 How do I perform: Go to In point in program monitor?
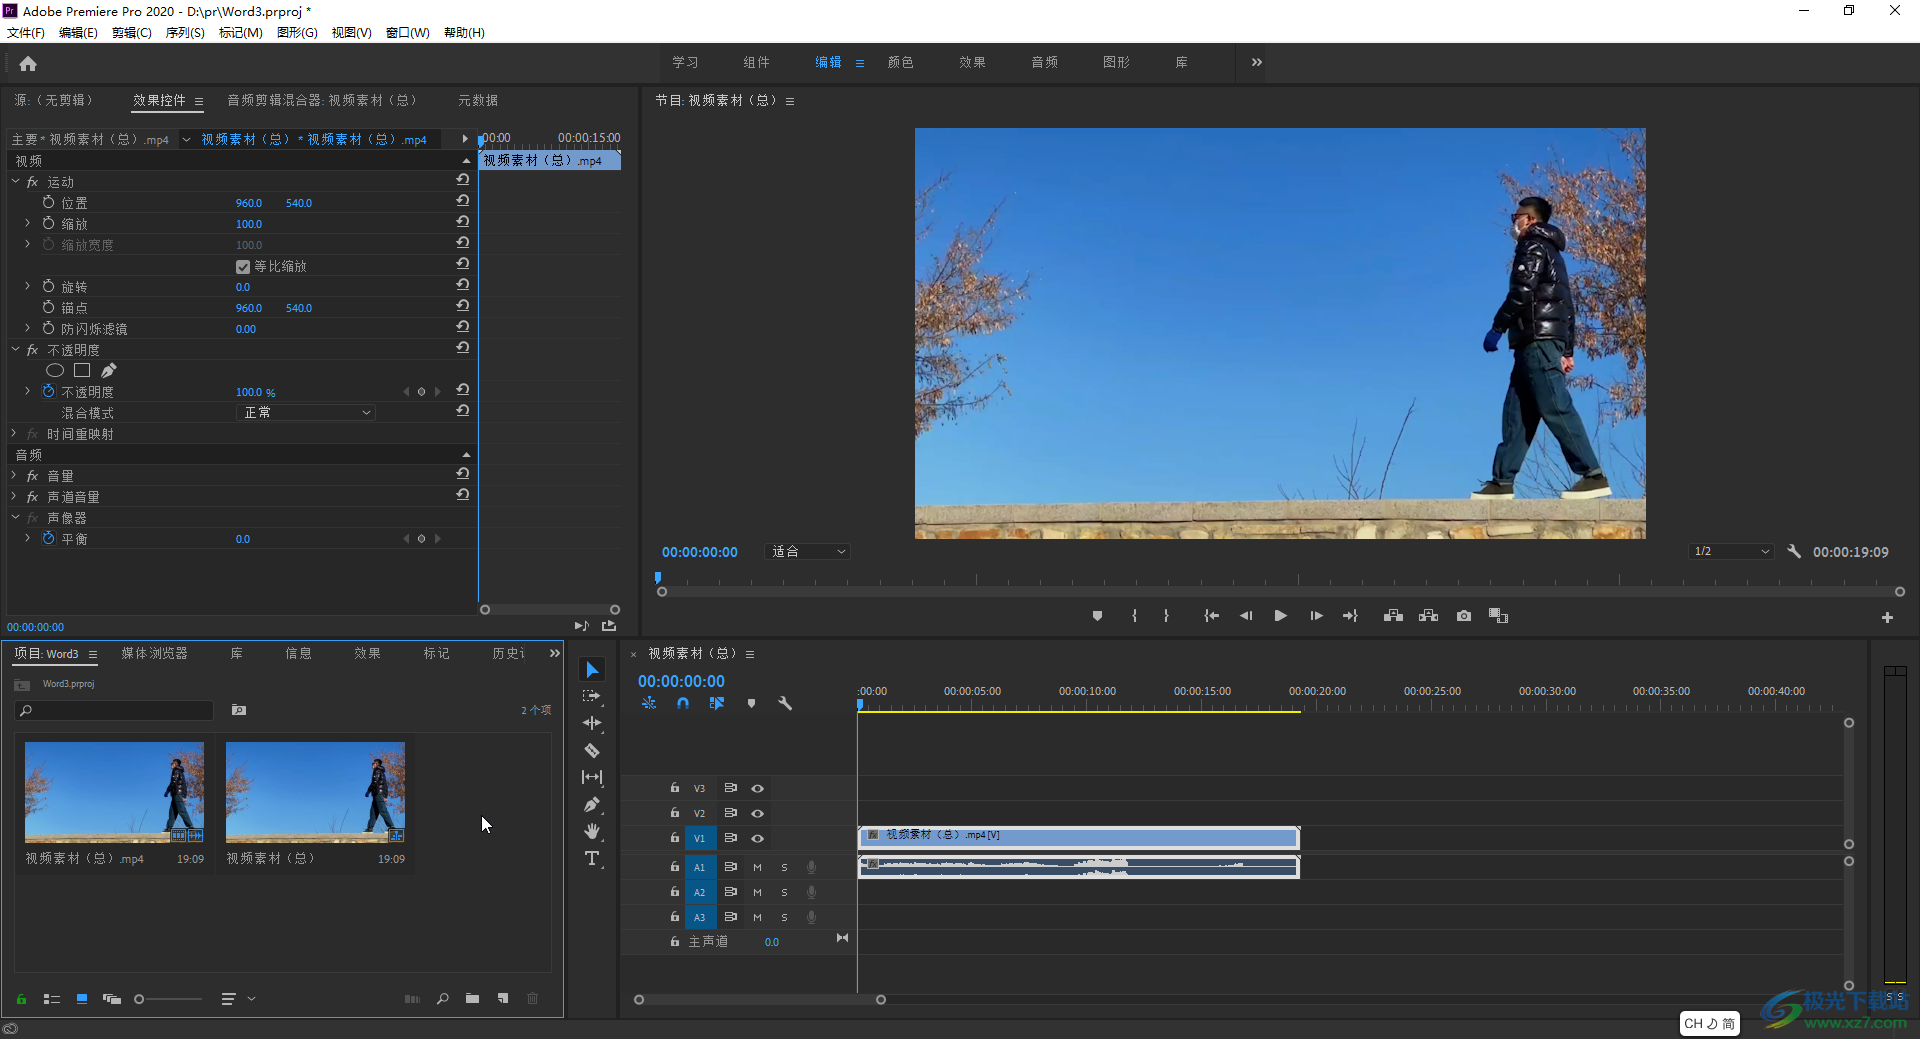click(1211, 616)
